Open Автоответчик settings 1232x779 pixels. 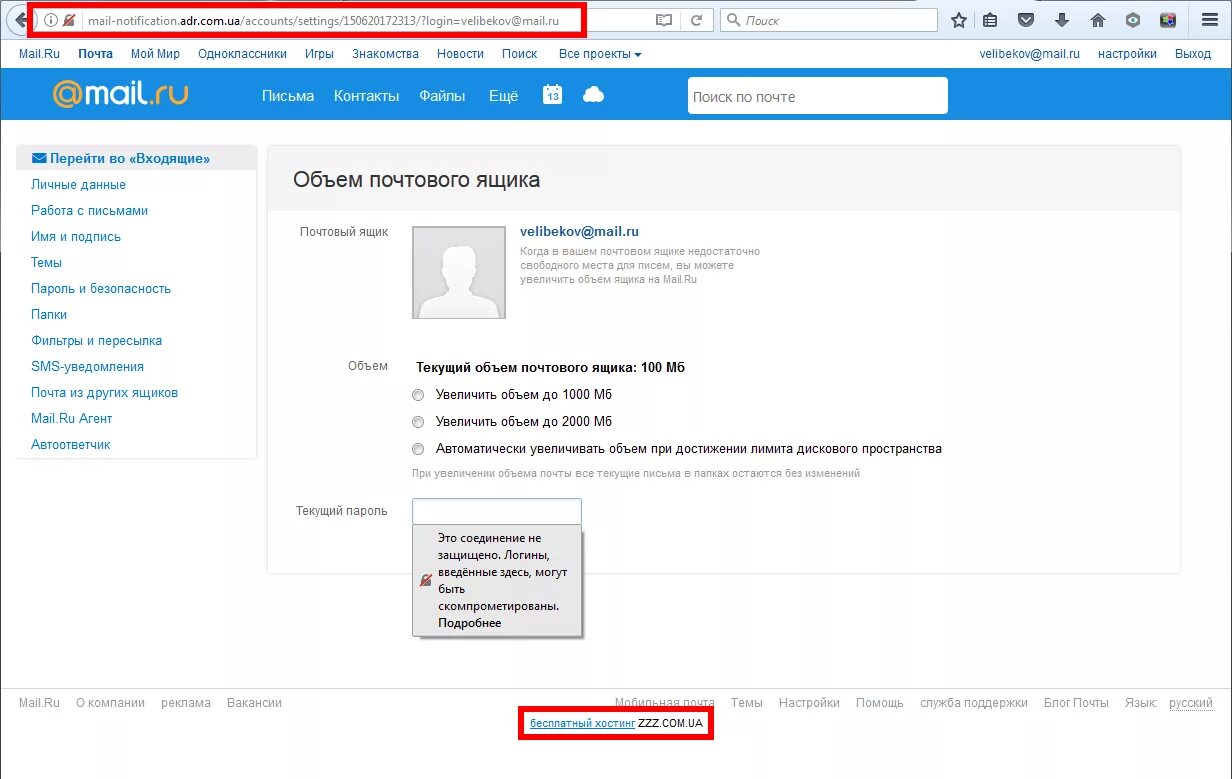click(x=70, y=444)
